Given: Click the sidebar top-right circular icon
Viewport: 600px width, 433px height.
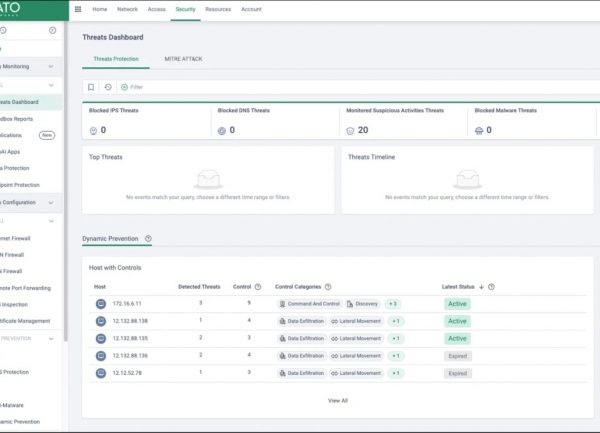Looking at the screenshot, I should click(52, 30).
